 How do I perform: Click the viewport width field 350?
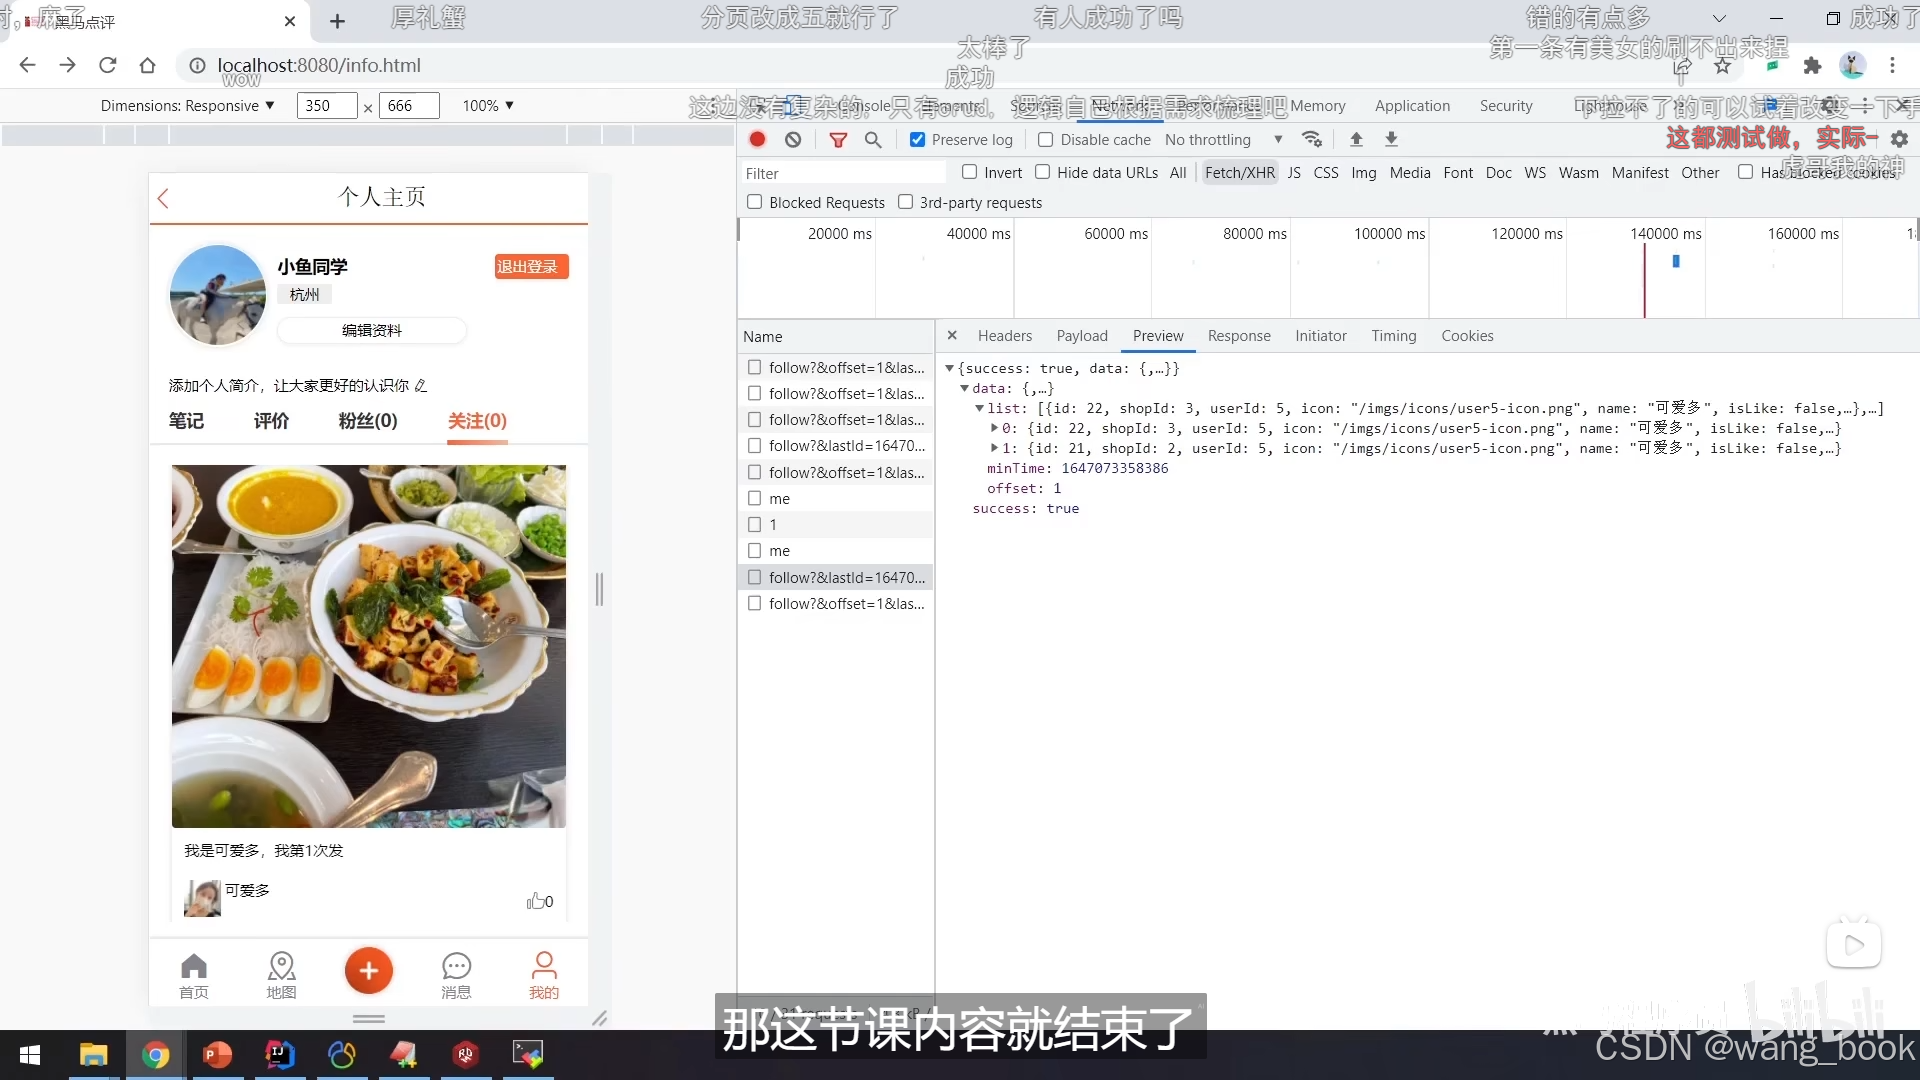(327, 106)
